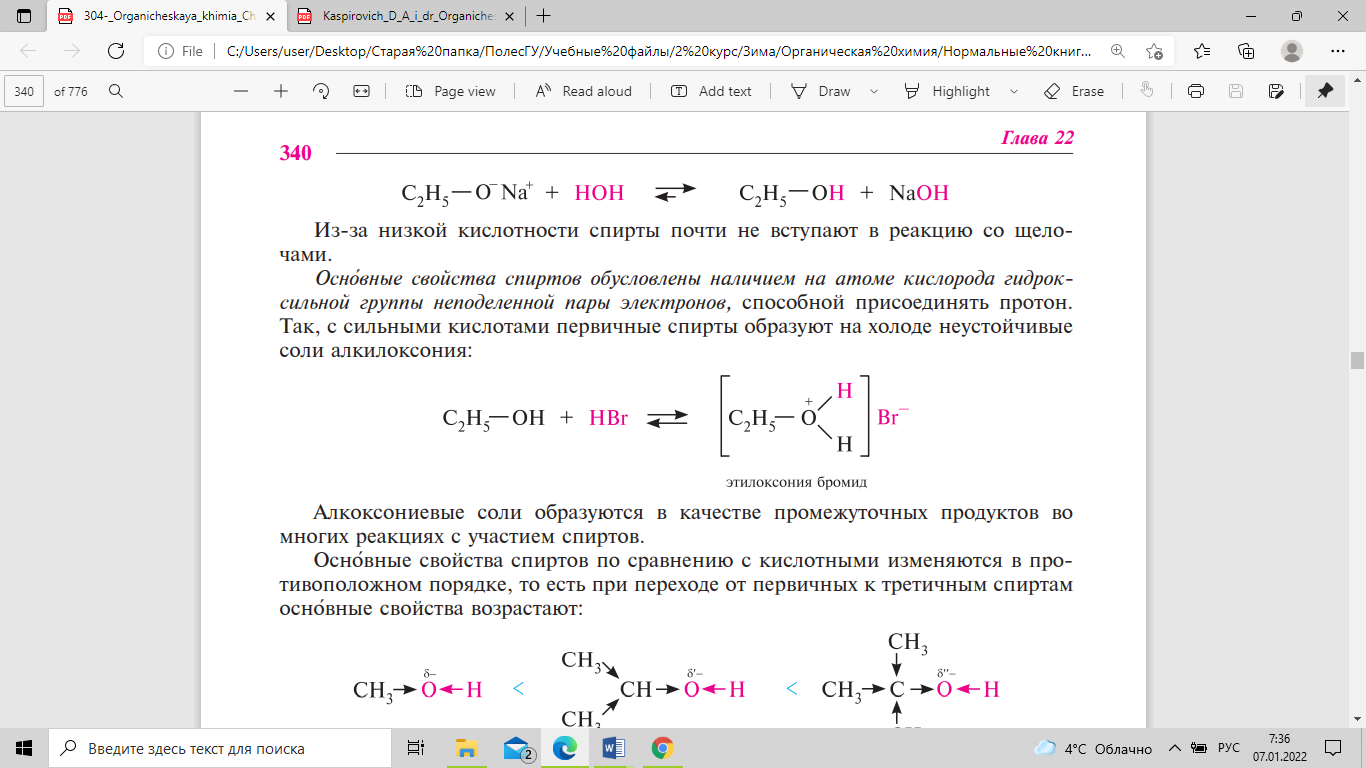Viewport: 1366px width, 768px height.
Task: Open Page view options
Action: (451, 91)
